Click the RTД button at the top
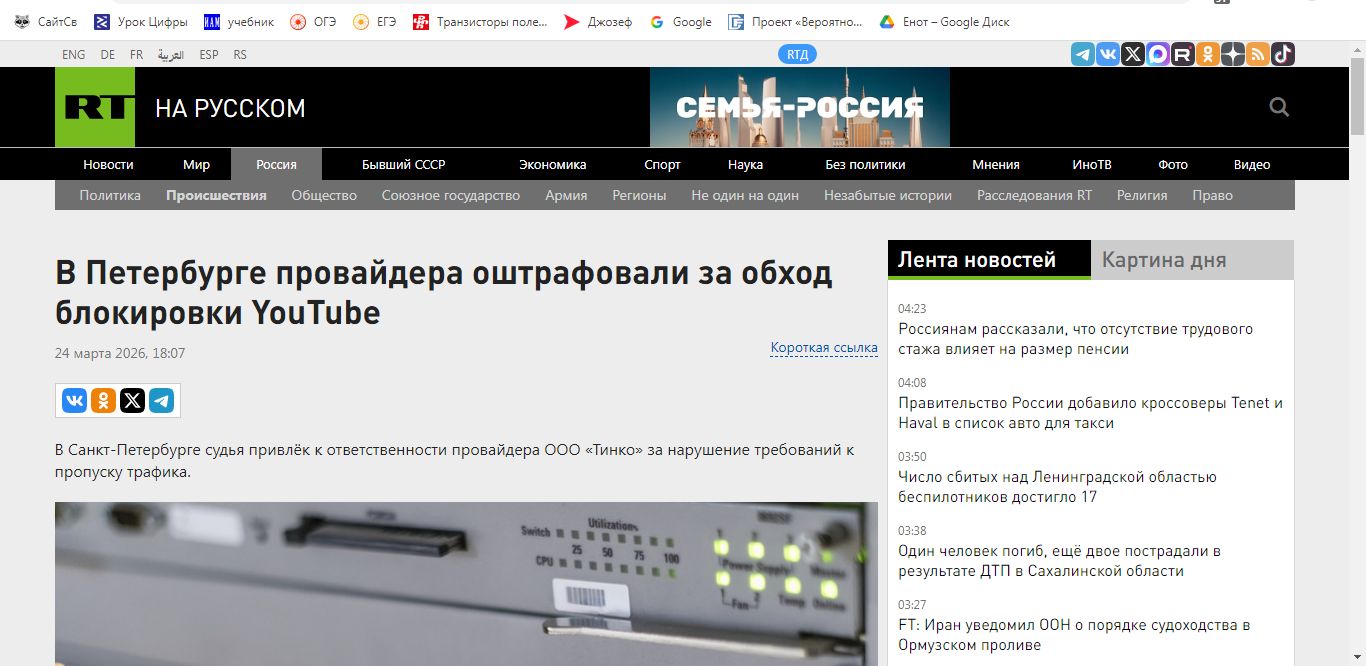Image resolution: width=1366 pixels, height=666 pixels. point(797,55)
